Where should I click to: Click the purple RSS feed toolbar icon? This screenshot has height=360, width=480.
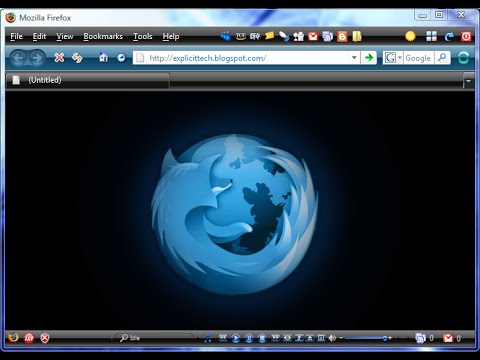coord(328,36)
